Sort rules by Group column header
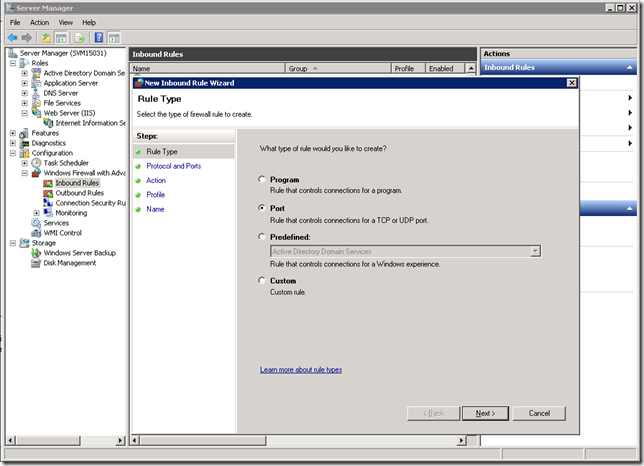Image resolution: width=644 pixels, height=466 pixels. 338,69
